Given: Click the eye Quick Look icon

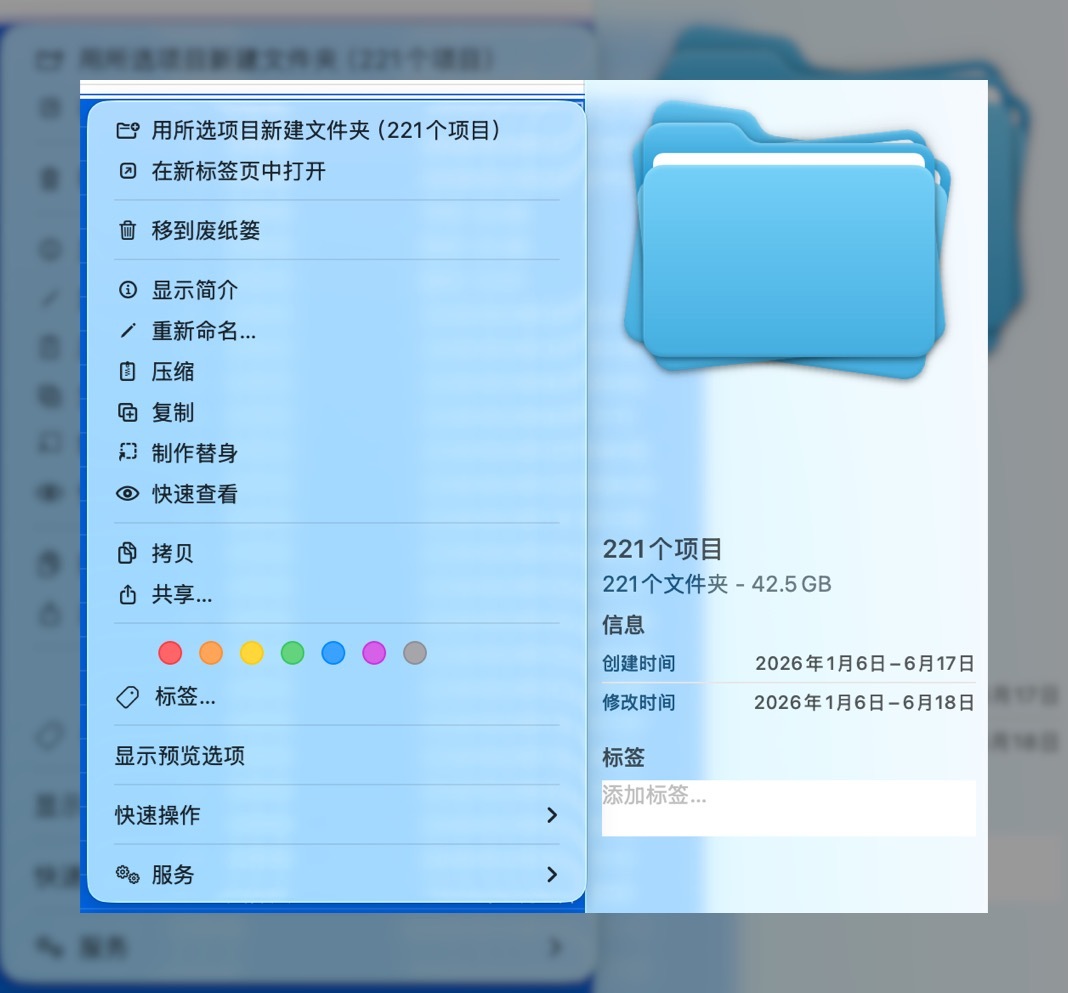Looking at the screenshot, I should 127,494.
